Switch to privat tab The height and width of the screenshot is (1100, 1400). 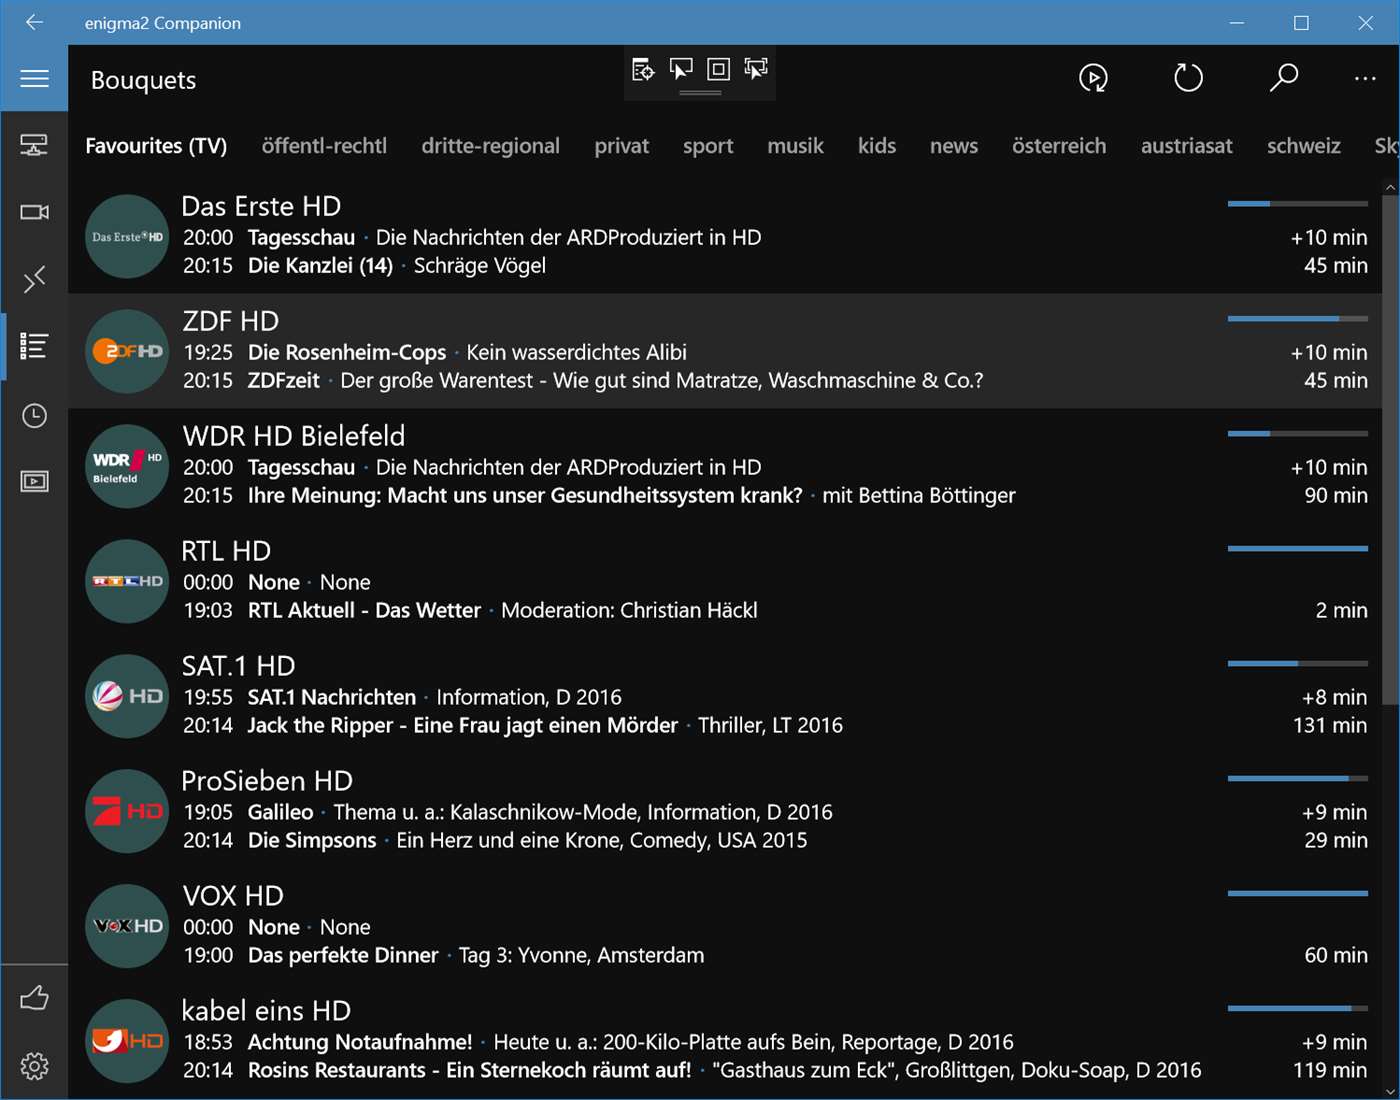click(621, 146)
